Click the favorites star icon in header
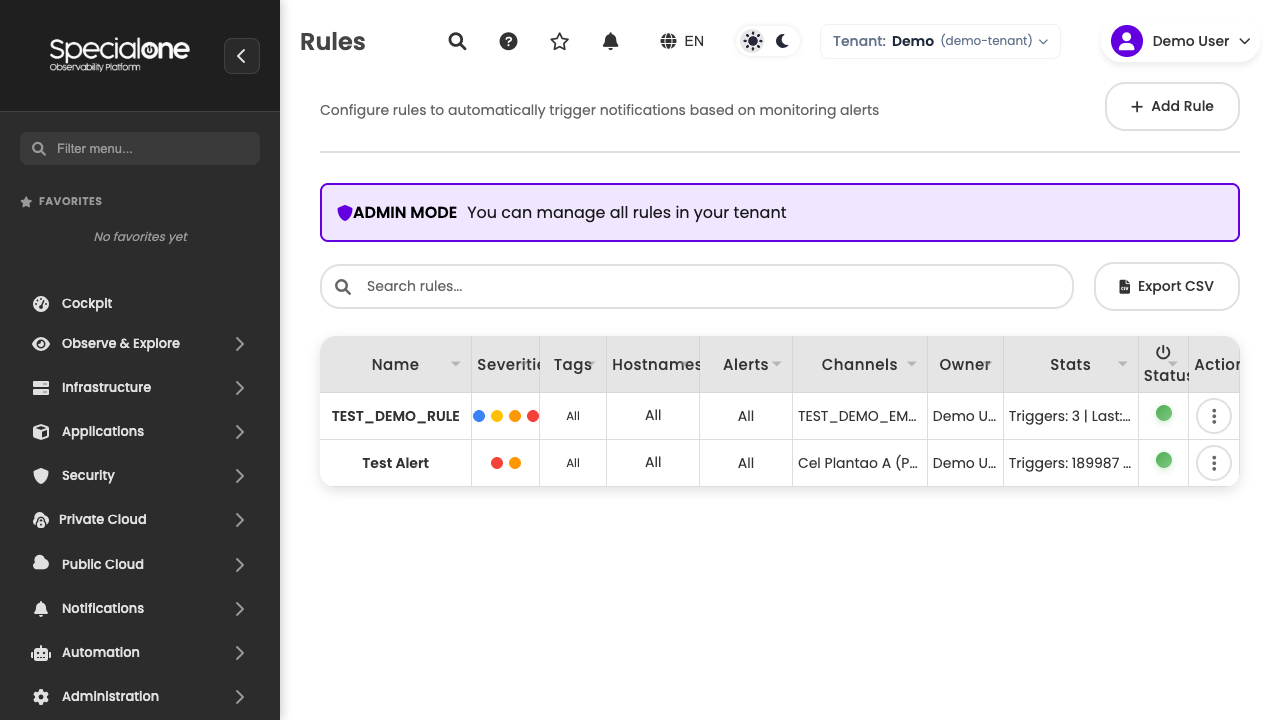Screen dimensions: 1280x720 coord(559,41)
